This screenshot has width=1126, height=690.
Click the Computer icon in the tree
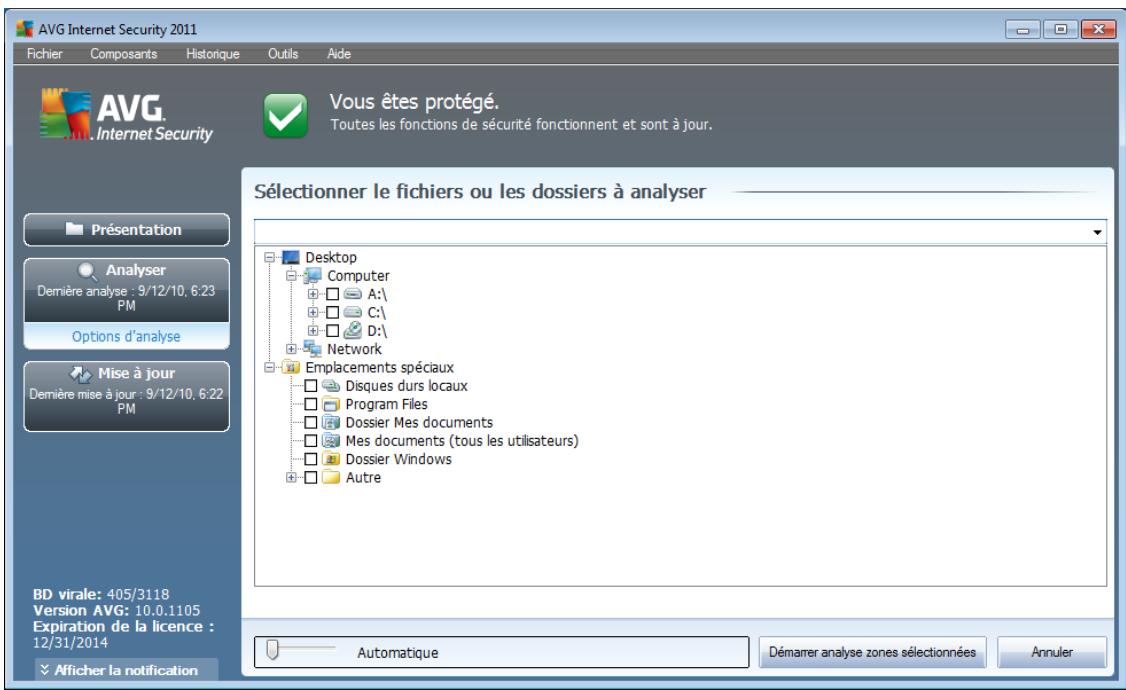(312, 276)
